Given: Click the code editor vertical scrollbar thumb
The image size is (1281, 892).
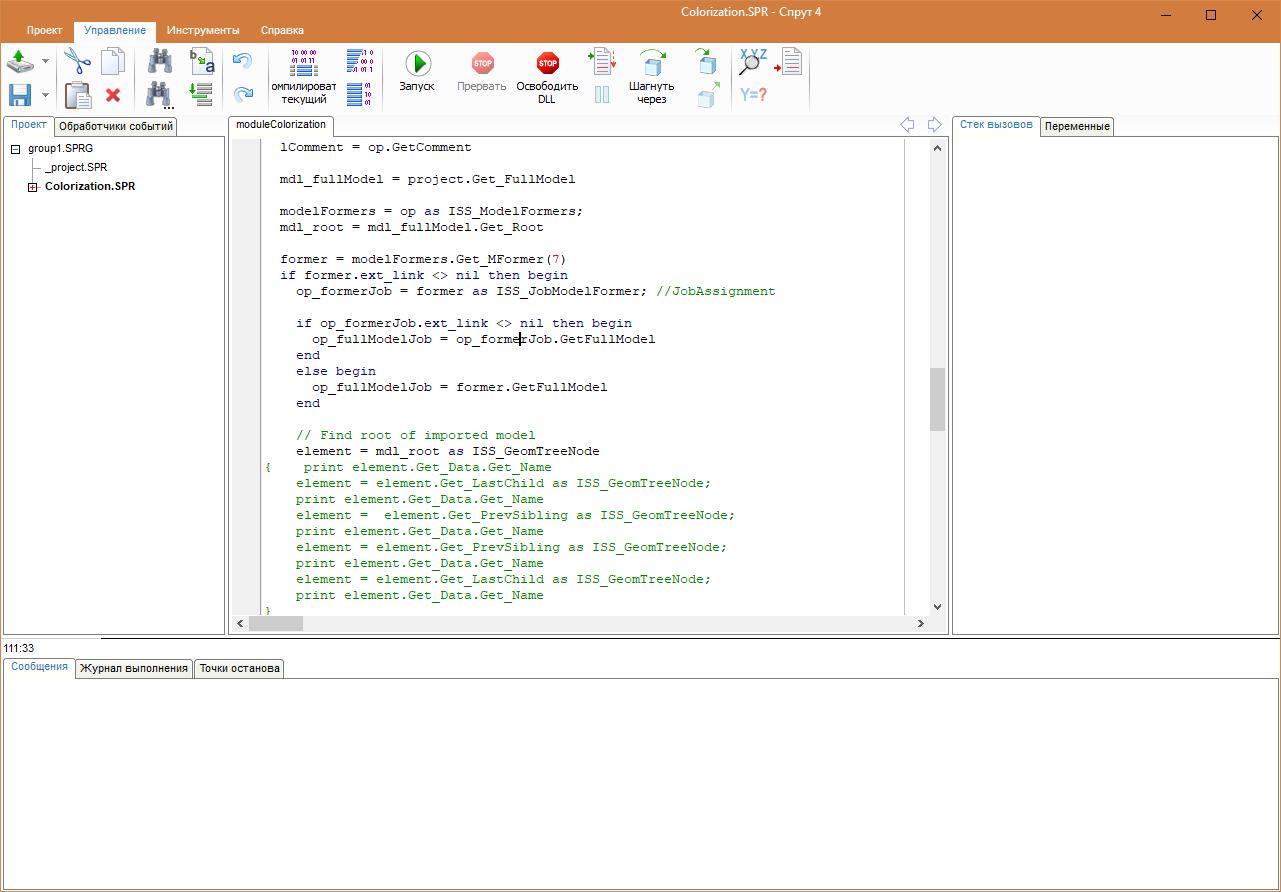Looking at the screenshot, I should click(x=937, y=399).
